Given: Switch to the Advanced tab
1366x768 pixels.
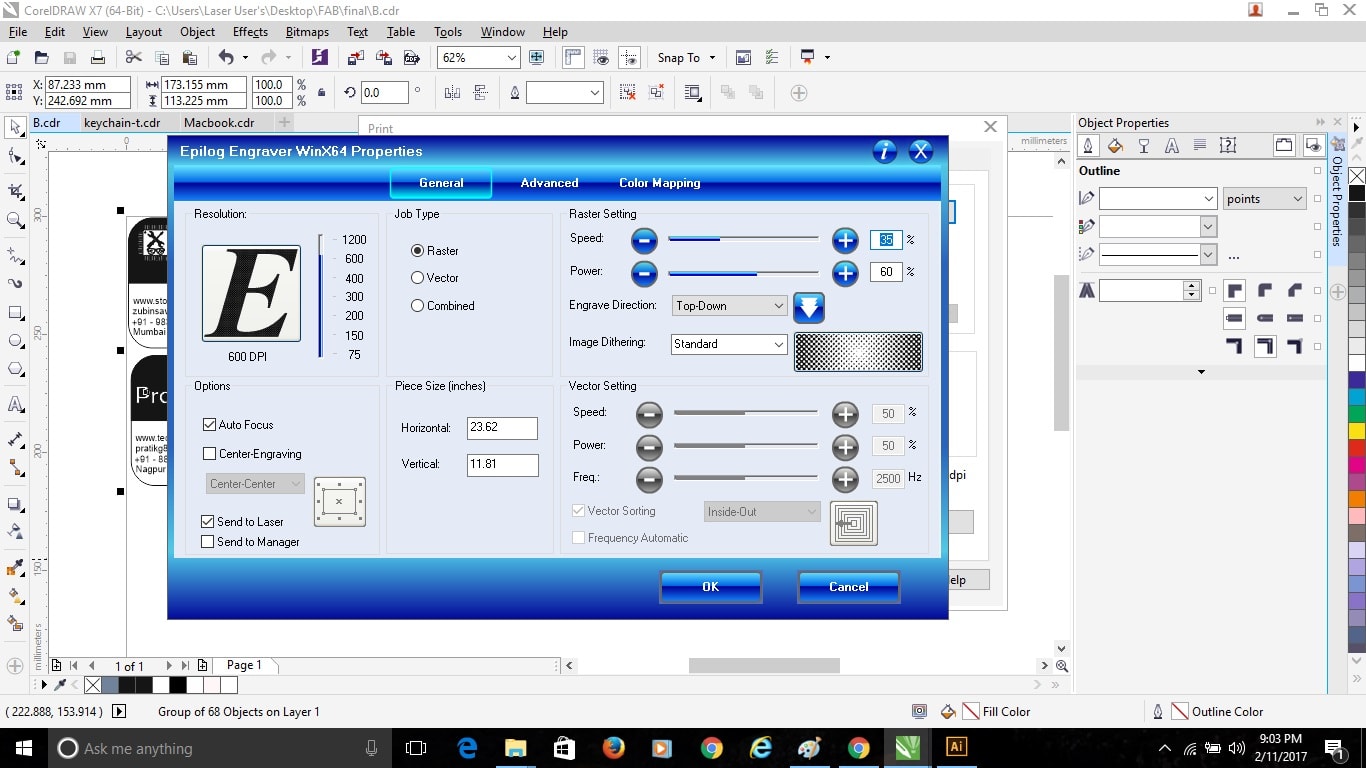Looking at the screenshot, I should point(549,183).
